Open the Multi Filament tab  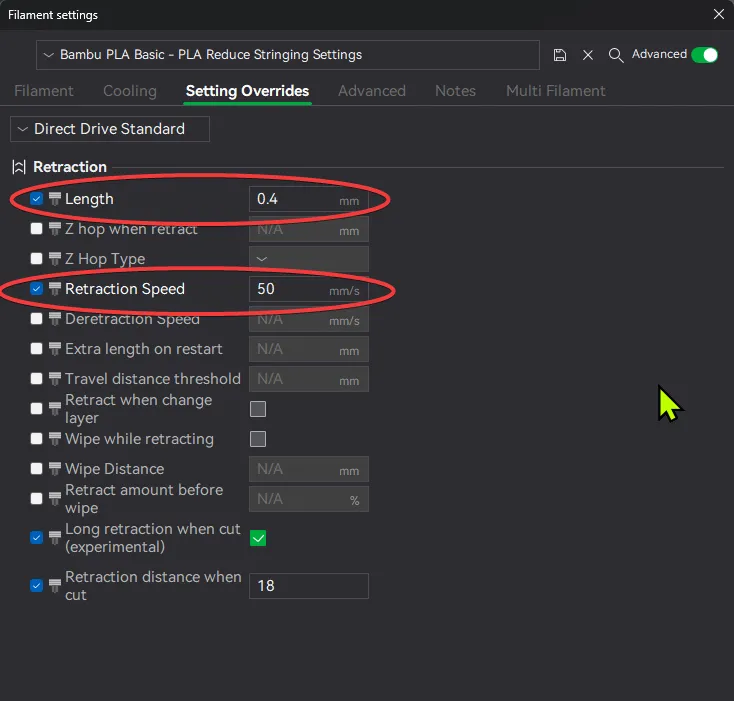[x=556, y=91]
